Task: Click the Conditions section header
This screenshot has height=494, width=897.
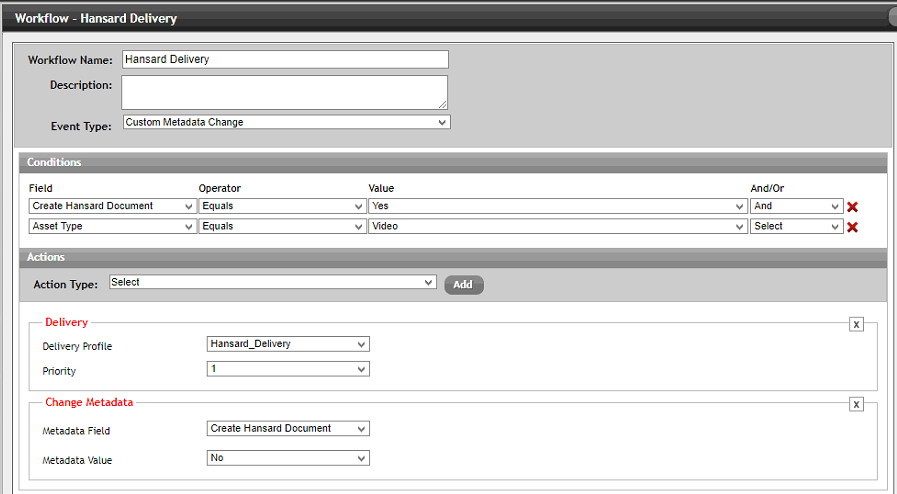Action: coord(453,162)
